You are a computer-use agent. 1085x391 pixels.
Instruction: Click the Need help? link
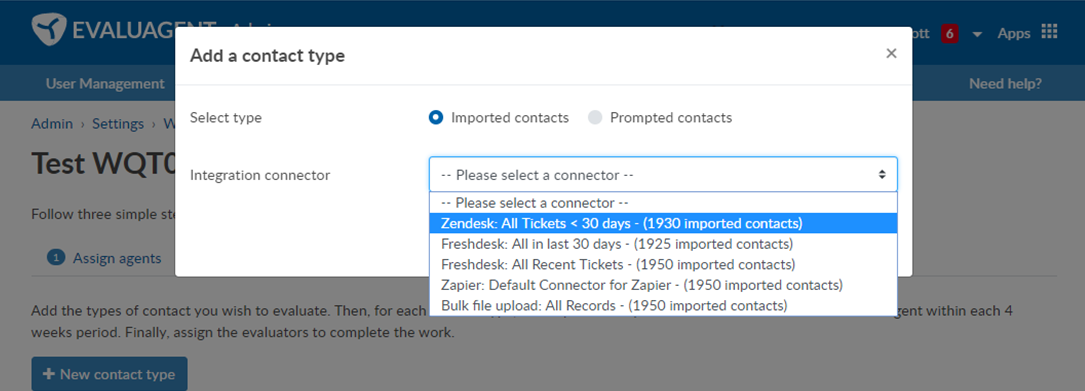[x=1005, y=84]
